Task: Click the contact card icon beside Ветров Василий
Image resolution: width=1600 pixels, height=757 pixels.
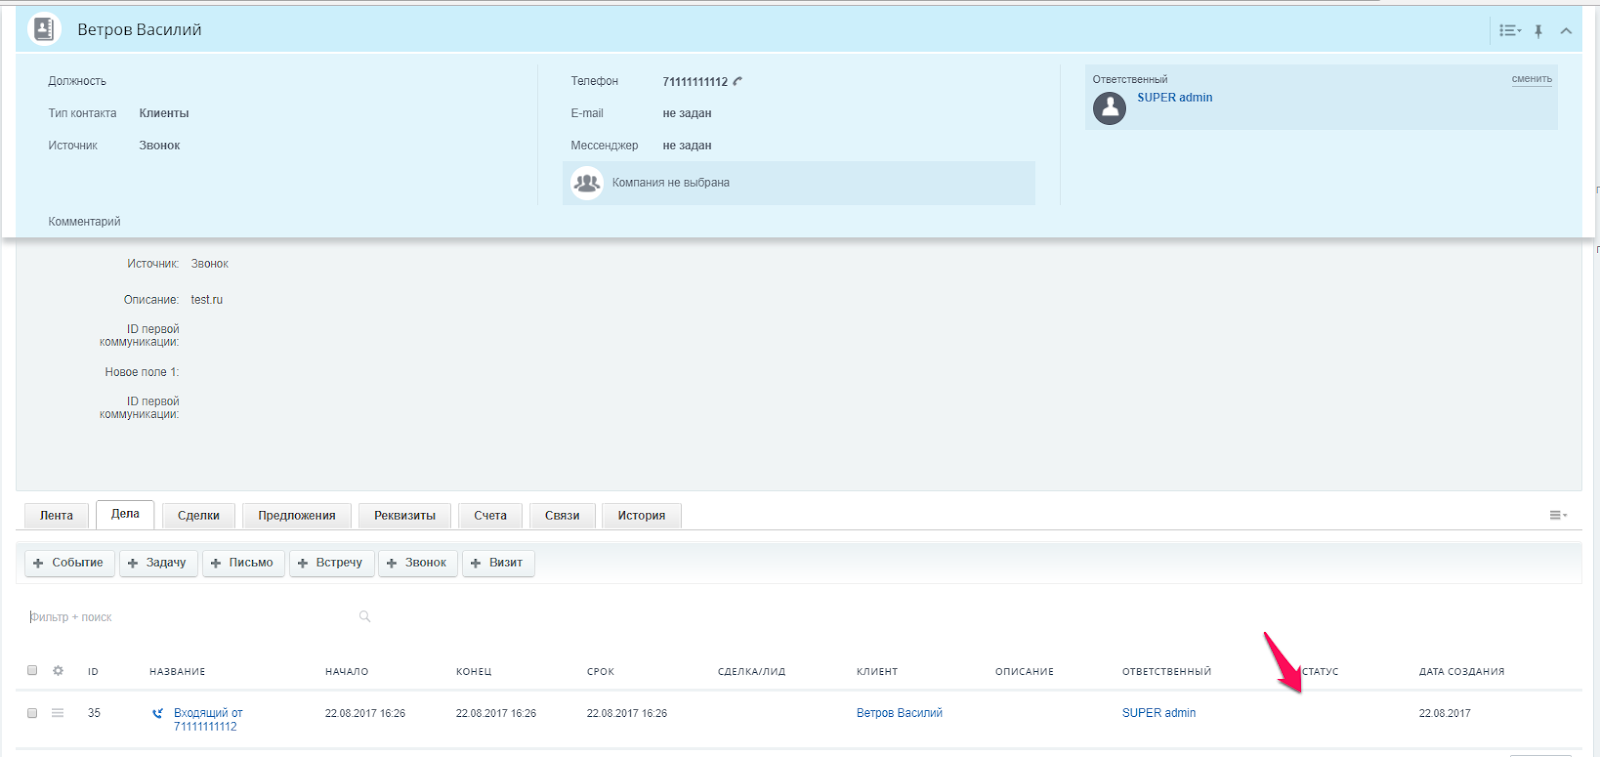Action: point(44,30)
